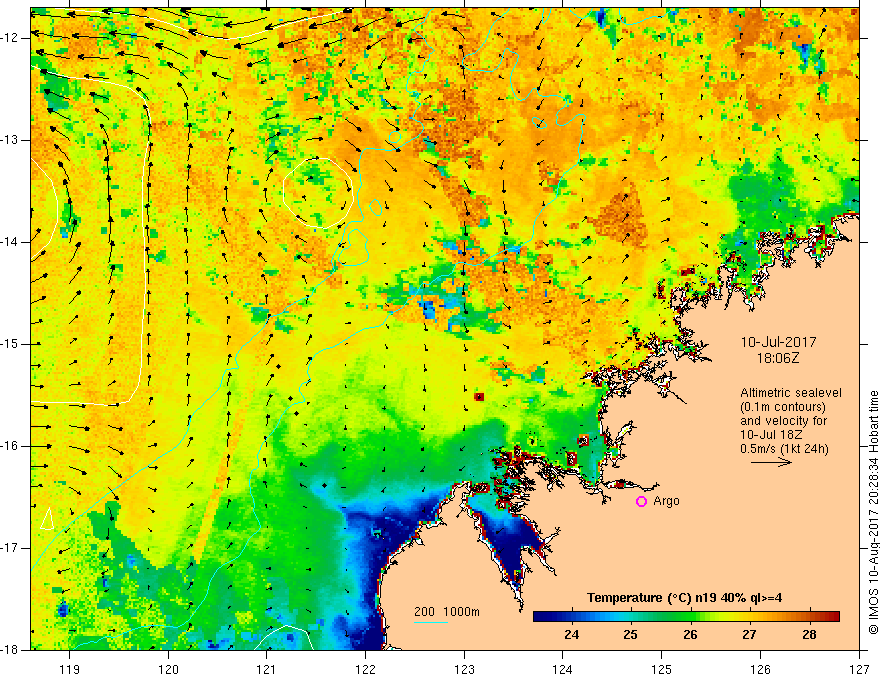The width and height of the screenshot is (880, 680).
Task: Click the '120' longitude axis label
Action: click(x=168, y=669)
